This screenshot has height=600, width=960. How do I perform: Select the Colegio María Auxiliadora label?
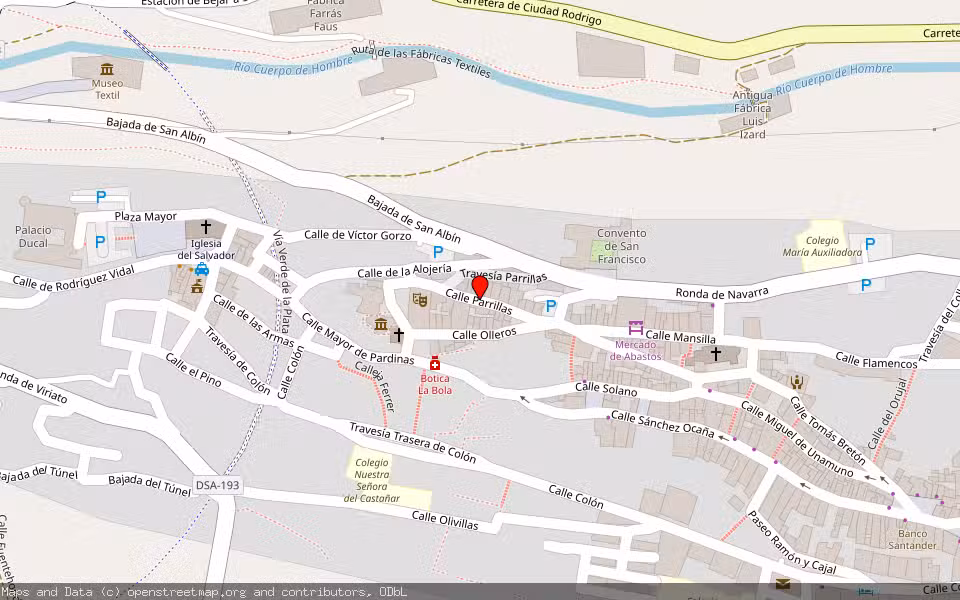click(822, 246)
